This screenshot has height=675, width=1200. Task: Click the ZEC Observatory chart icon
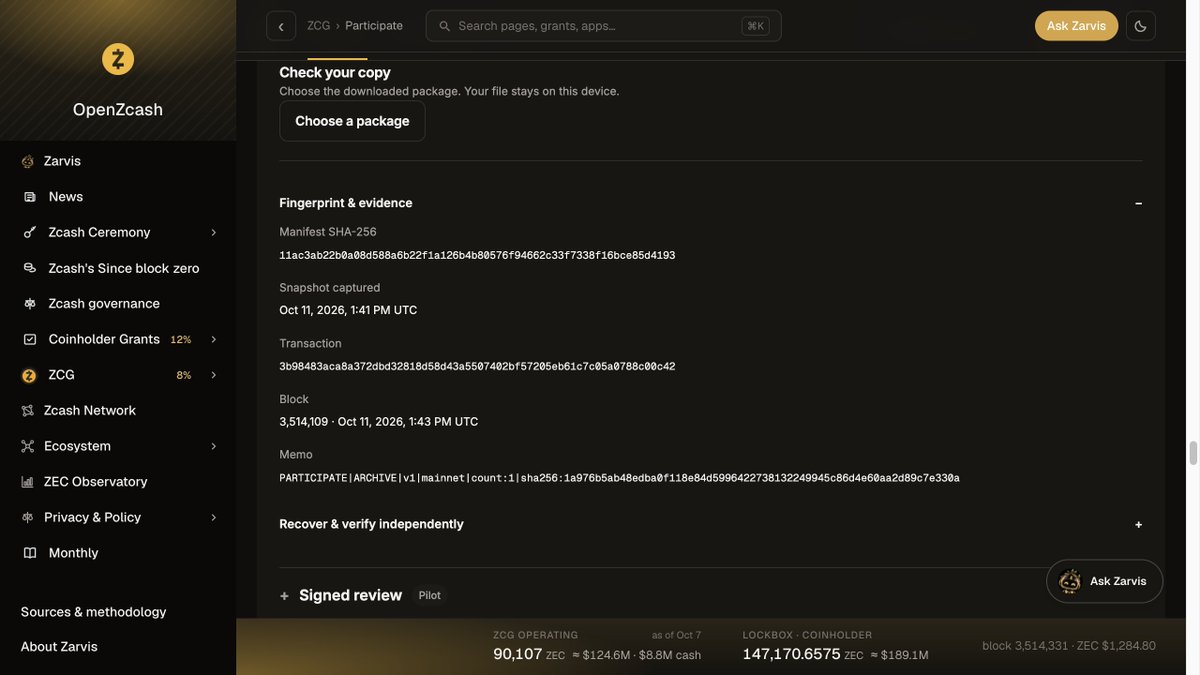[28, 482]
